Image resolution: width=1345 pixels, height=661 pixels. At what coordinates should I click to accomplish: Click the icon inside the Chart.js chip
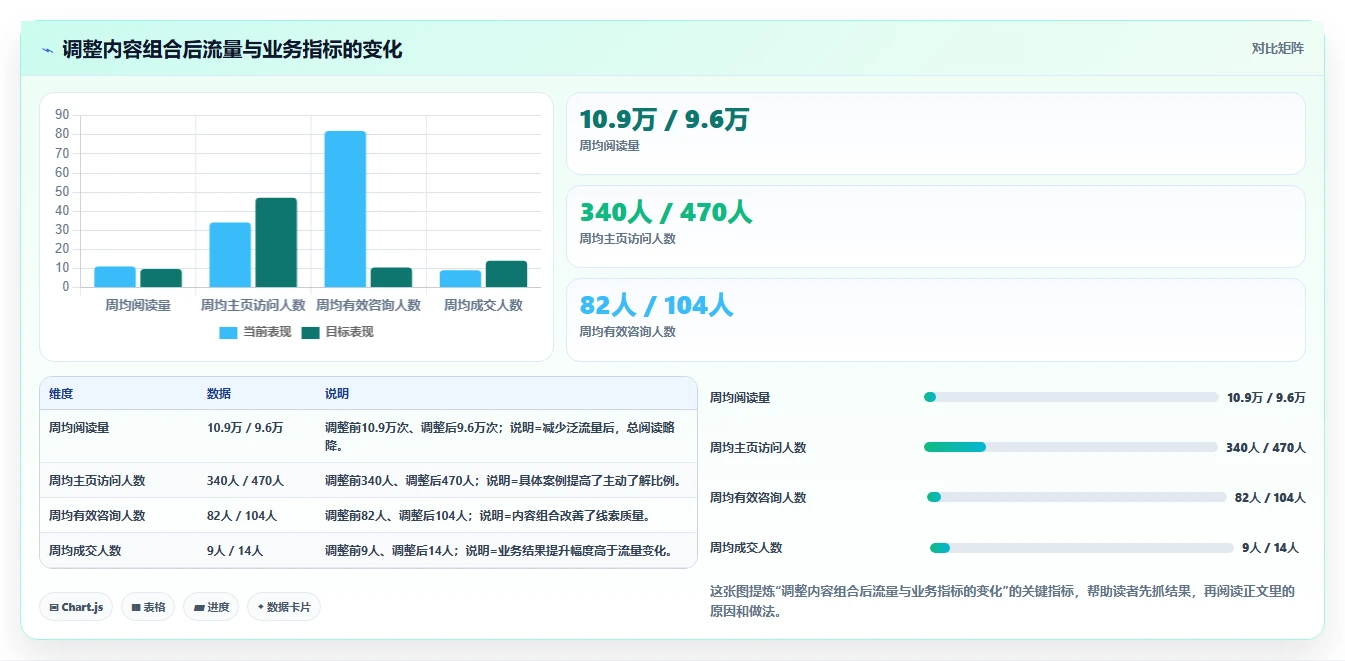click(54, 607)
